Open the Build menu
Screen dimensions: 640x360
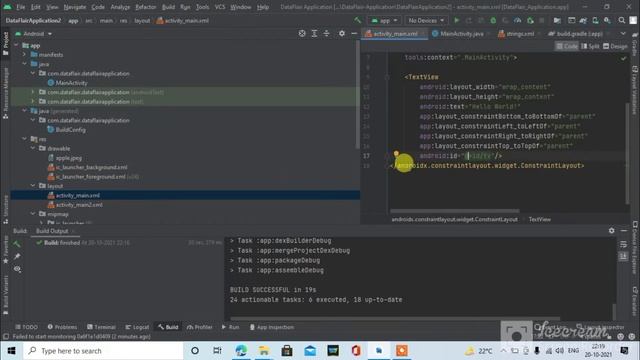168,7
